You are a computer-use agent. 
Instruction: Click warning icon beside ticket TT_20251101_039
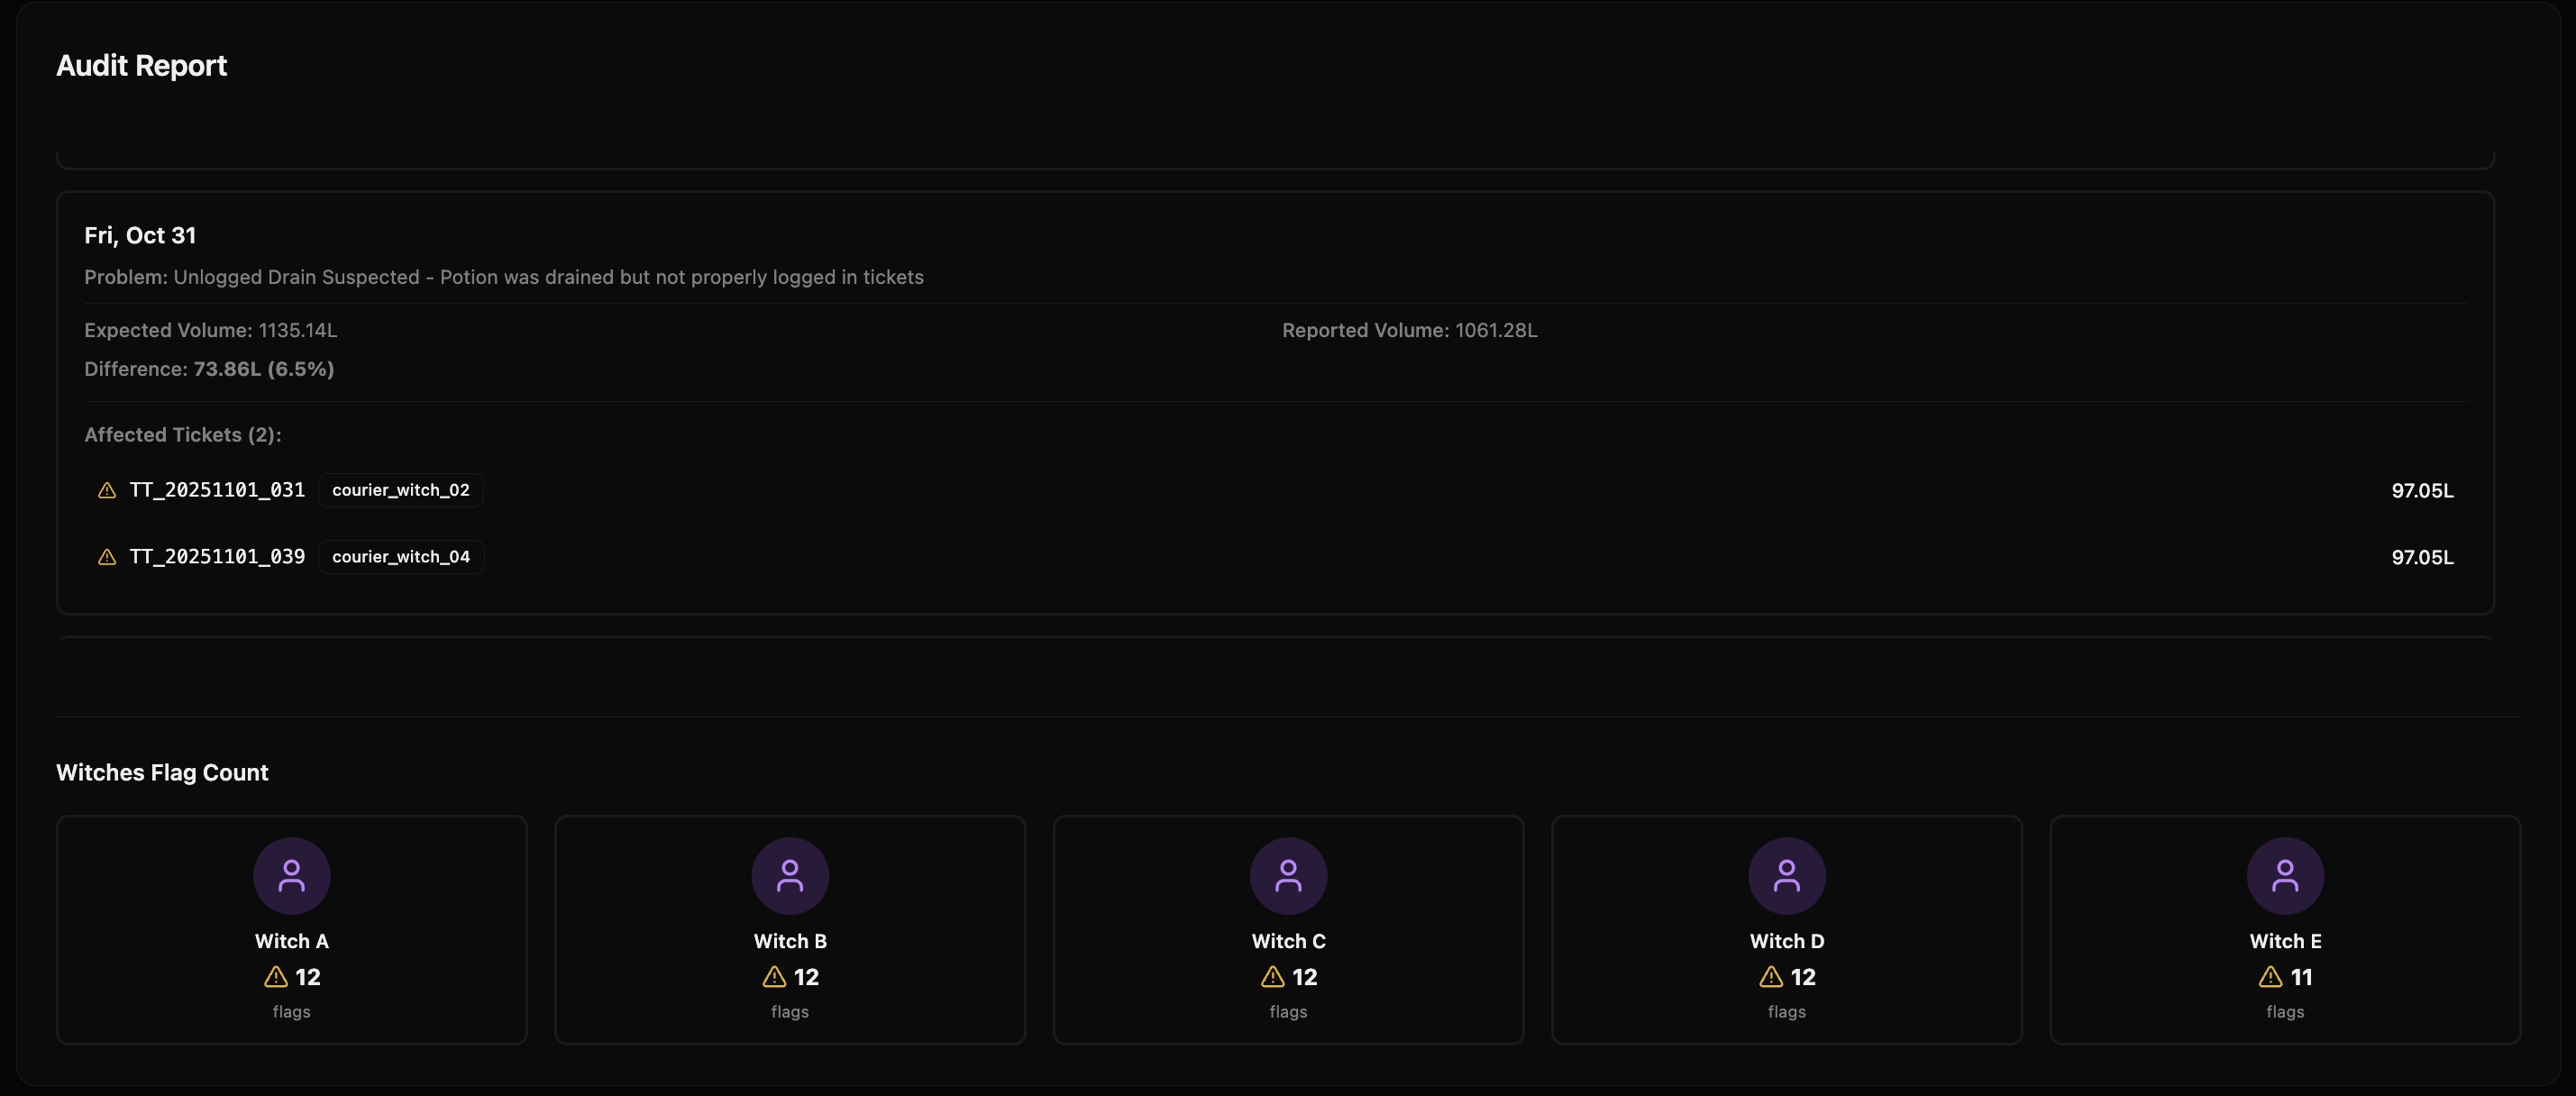pyautogui.click(x=107, y=557)
